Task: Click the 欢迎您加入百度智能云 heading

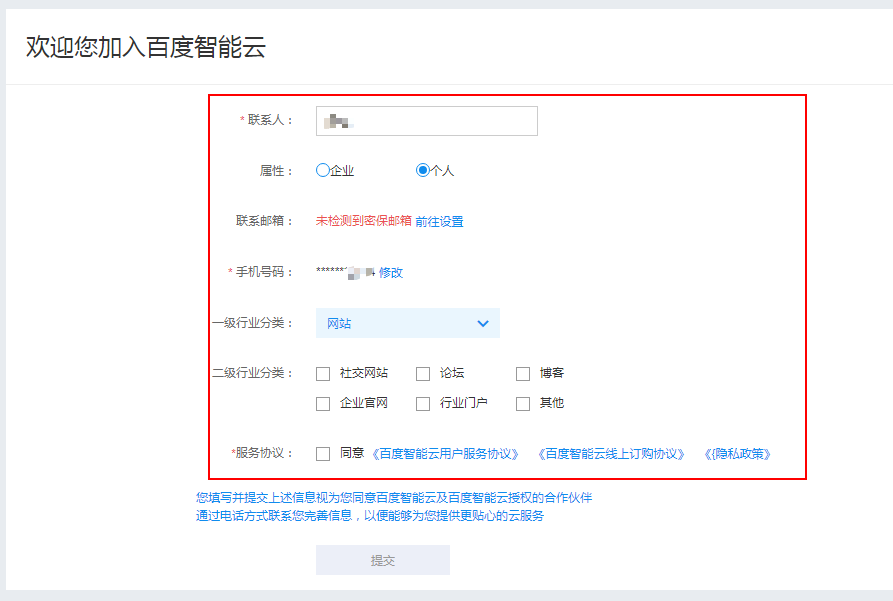Action: 146,47
